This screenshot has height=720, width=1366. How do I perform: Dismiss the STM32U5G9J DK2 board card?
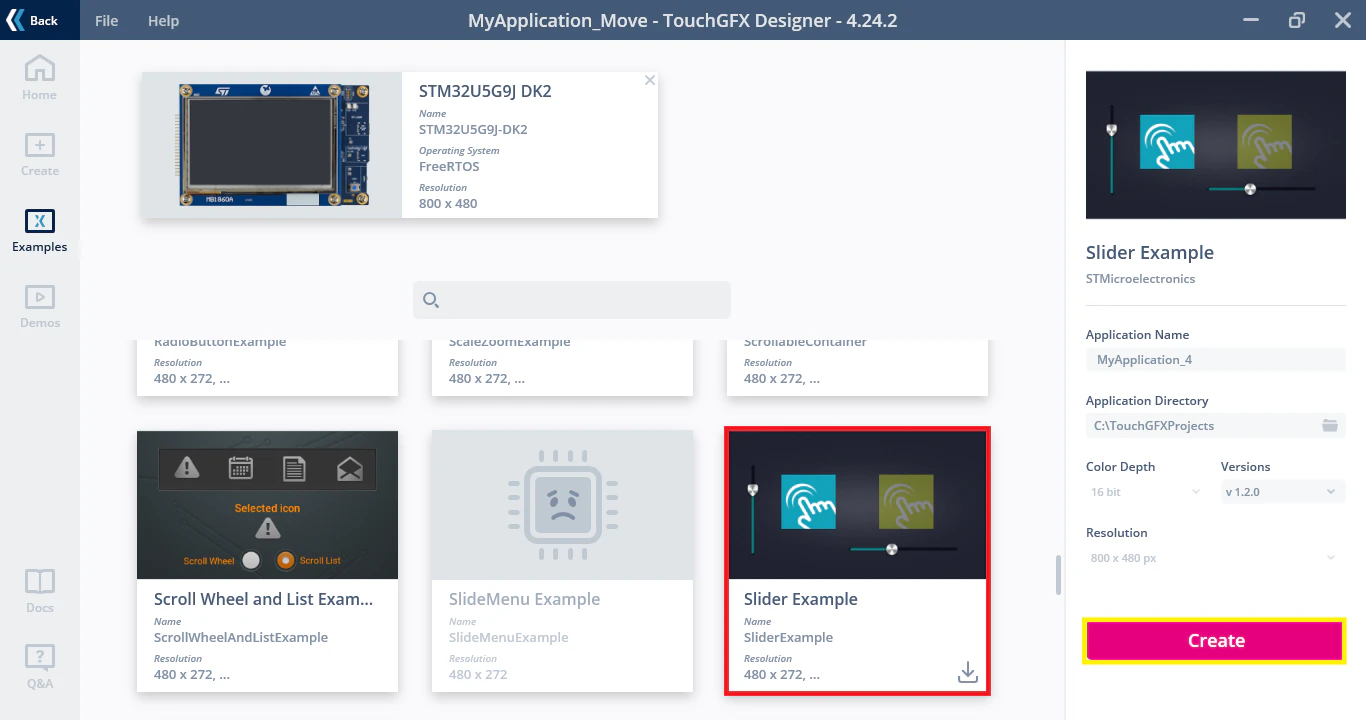tap(650, 81)
